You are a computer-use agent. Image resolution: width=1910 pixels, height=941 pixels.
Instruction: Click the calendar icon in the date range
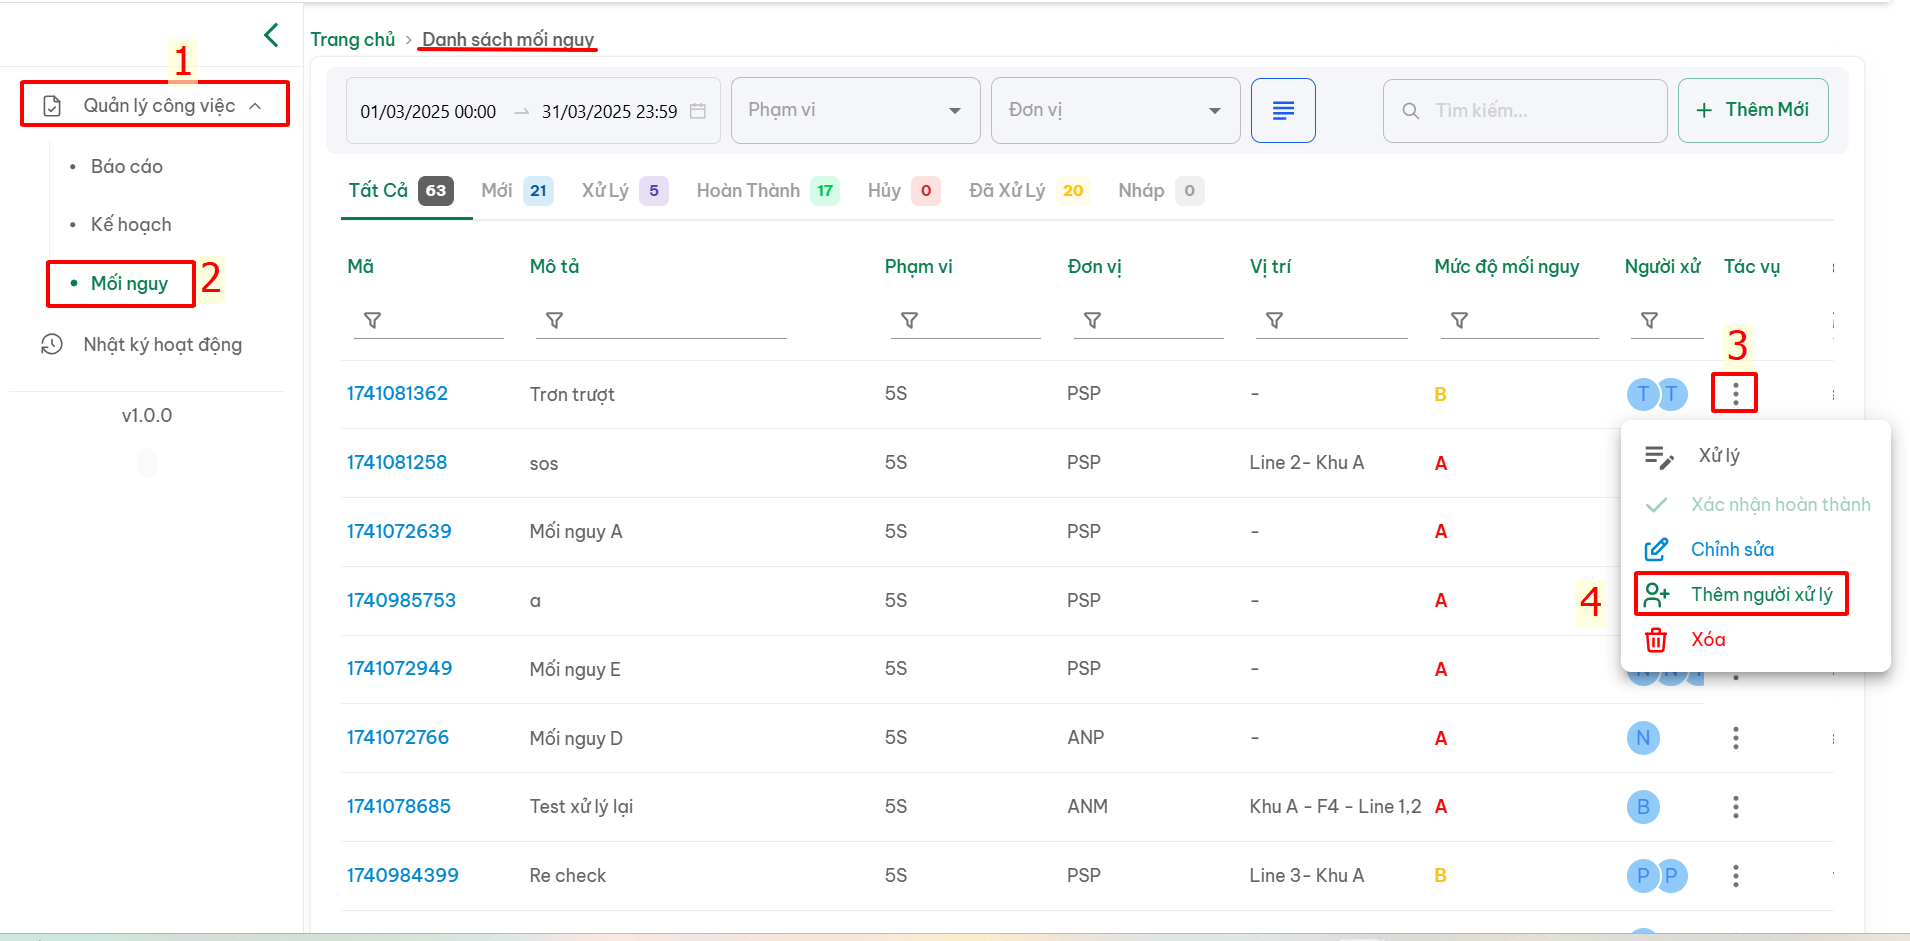point(698,111)
